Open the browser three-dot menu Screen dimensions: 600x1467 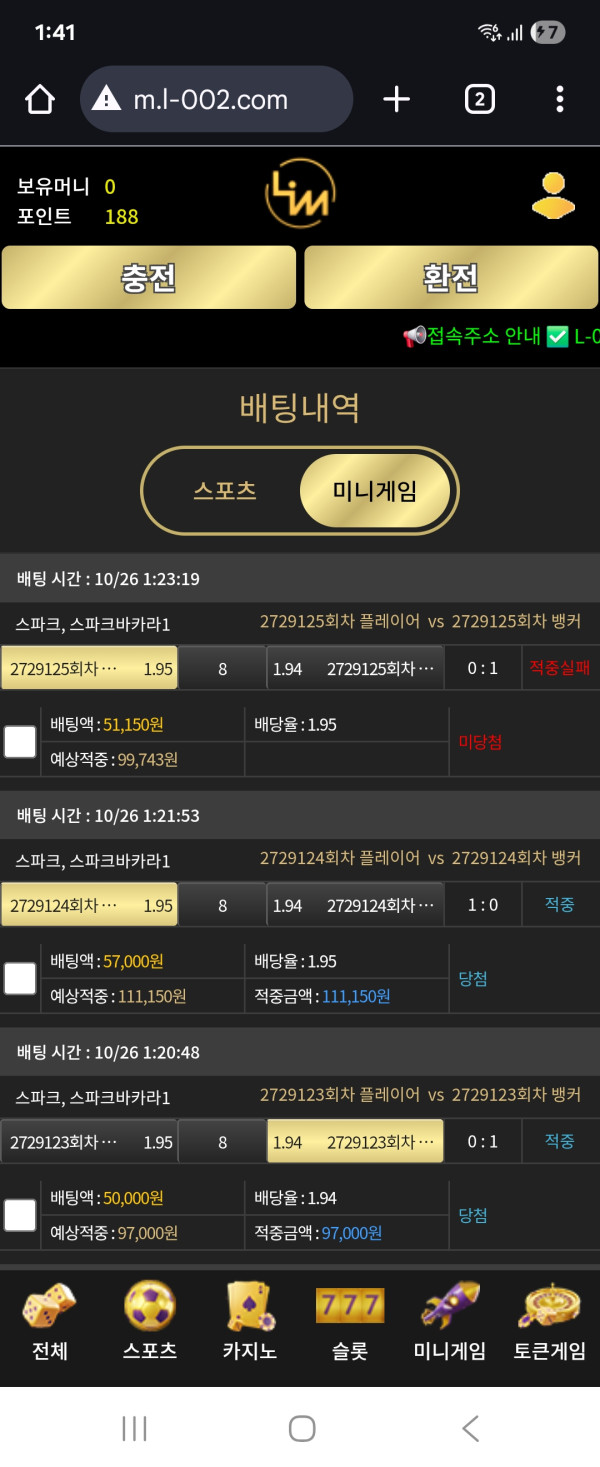pyautogui.click(x=559, y=99)
